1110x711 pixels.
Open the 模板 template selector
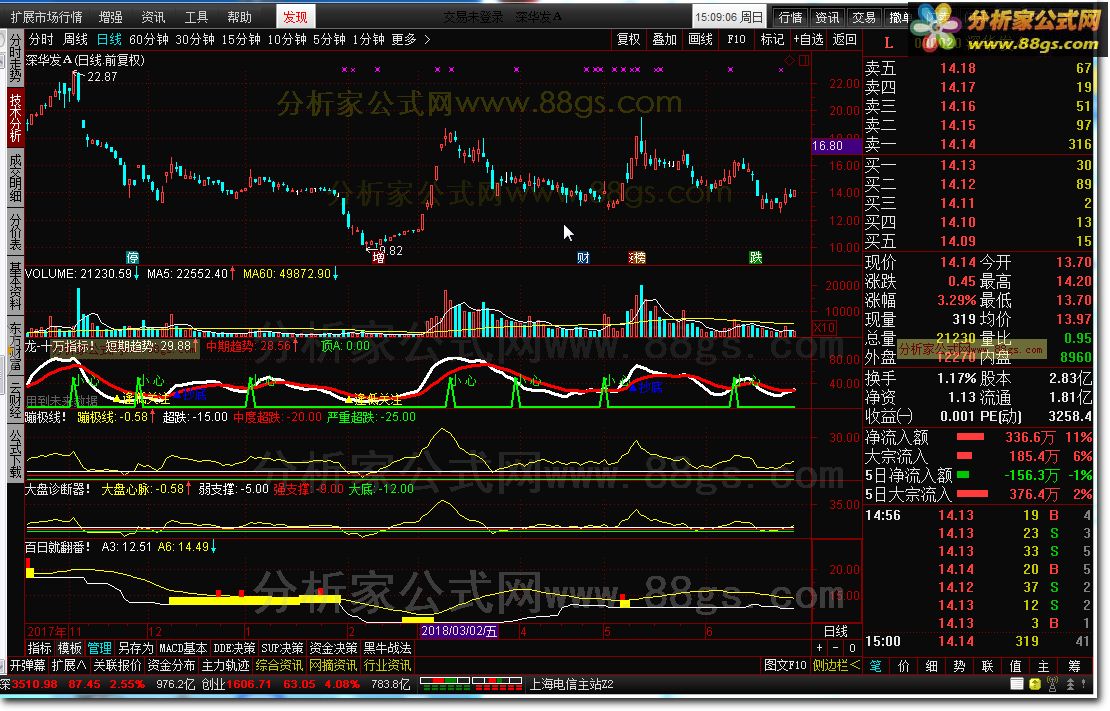(x=69, y=648)
